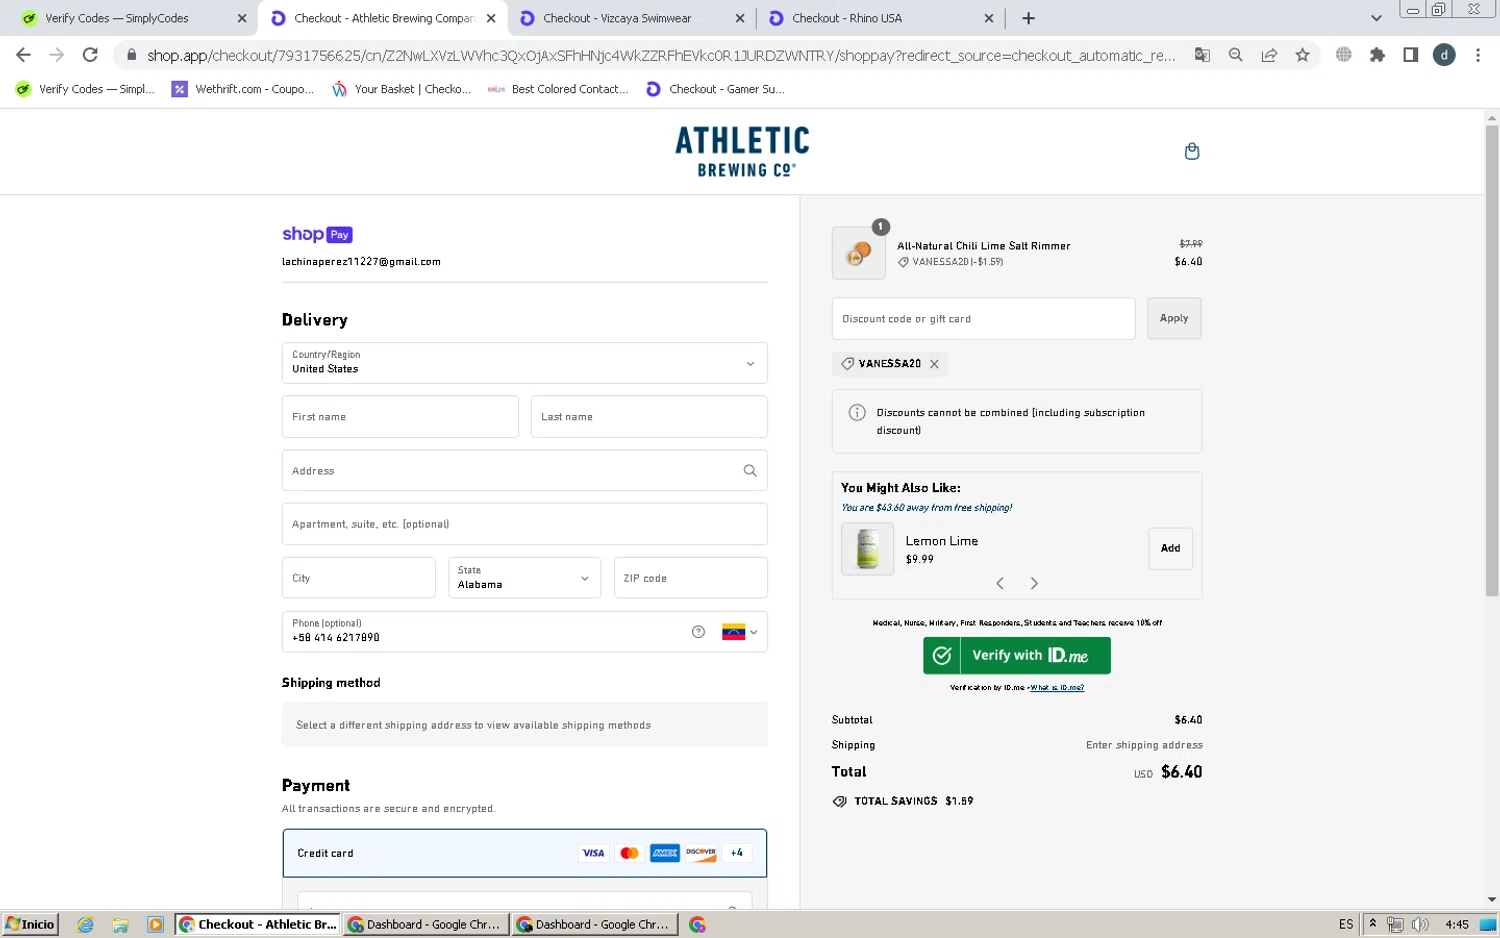The height and width of the screenshot is (938, 1500).
Task: Click the ZIP code field
Action: pyautogui.click(x=690, y=578)
